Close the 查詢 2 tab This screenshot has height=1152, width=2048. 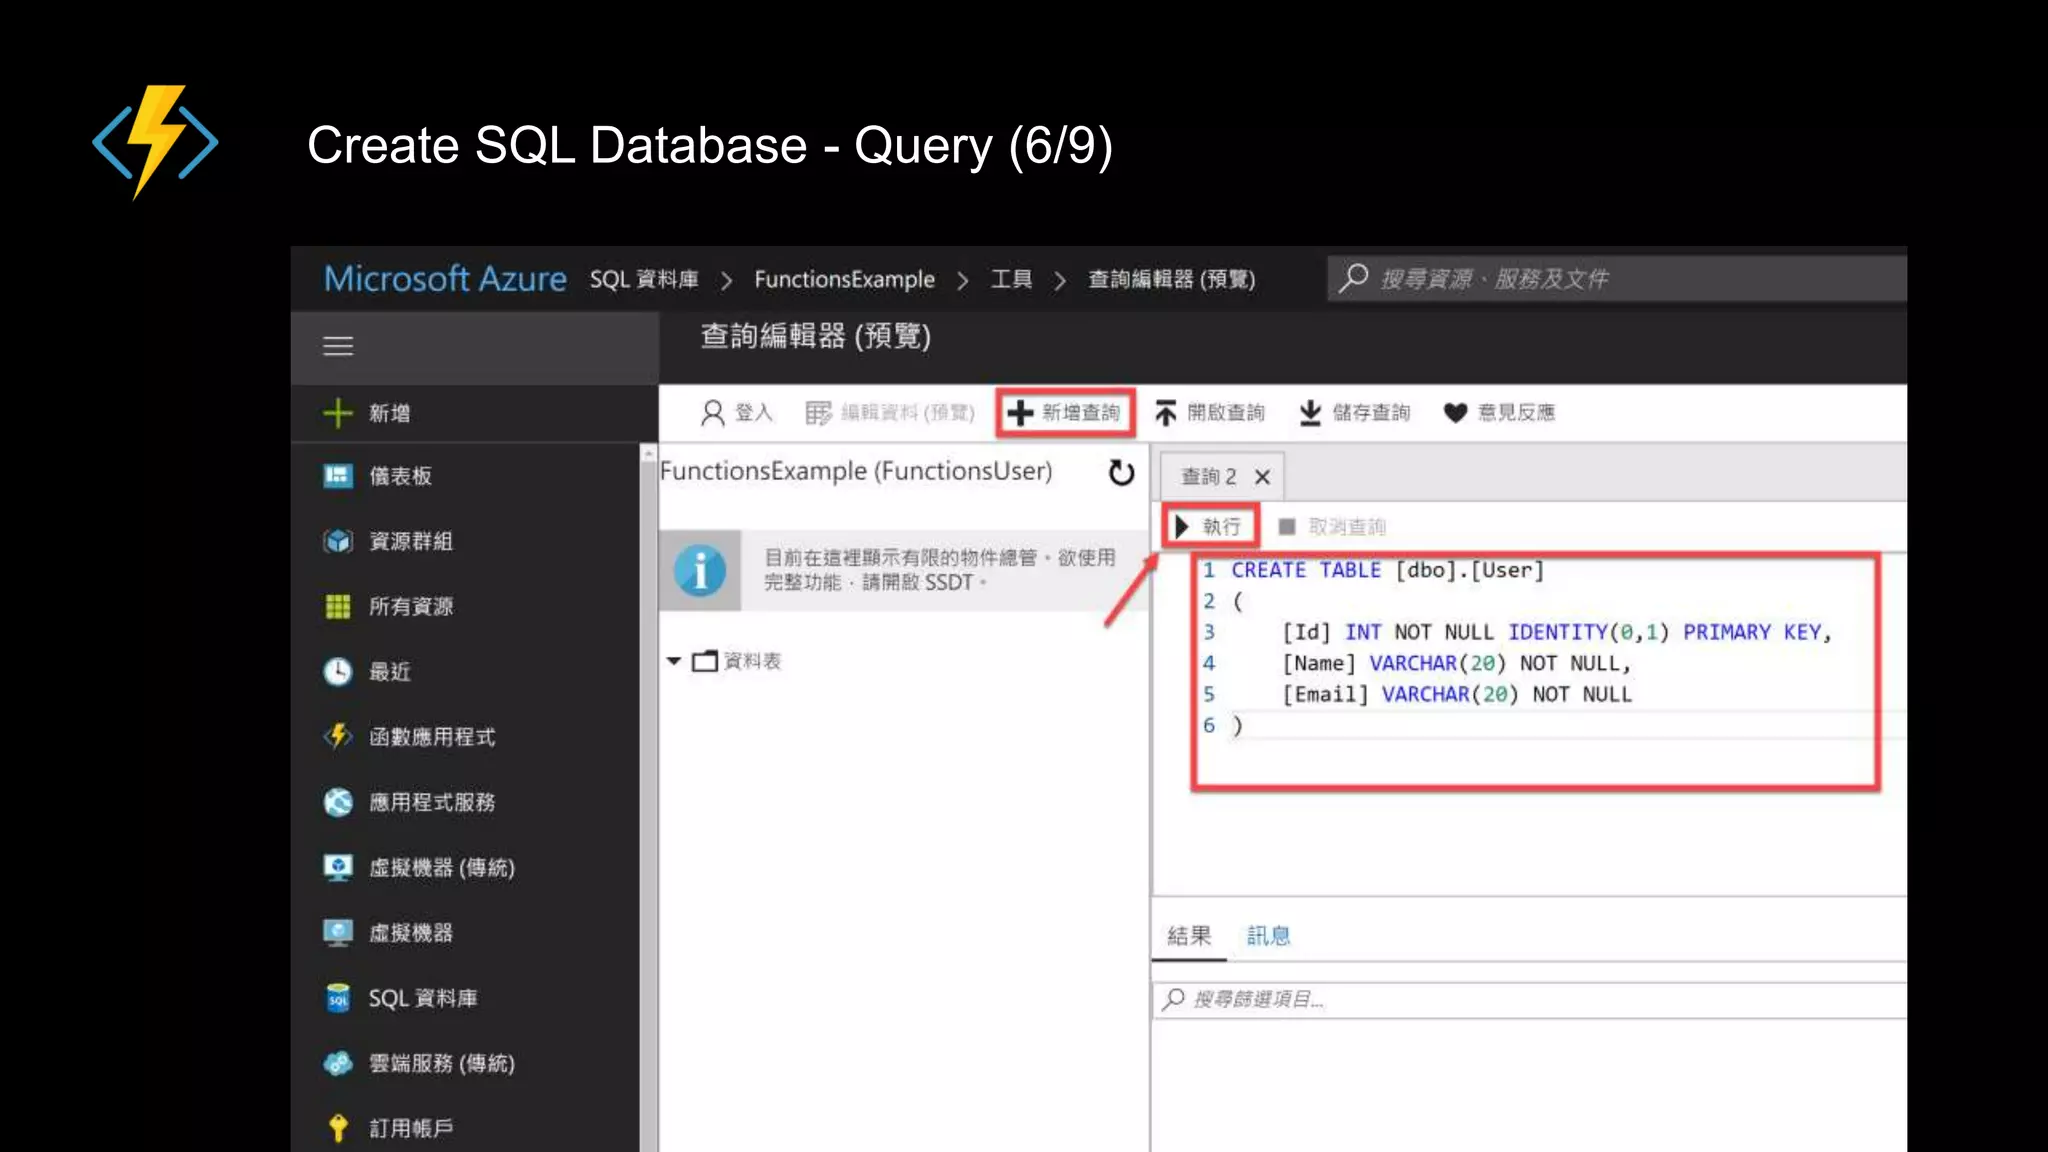1263,477
